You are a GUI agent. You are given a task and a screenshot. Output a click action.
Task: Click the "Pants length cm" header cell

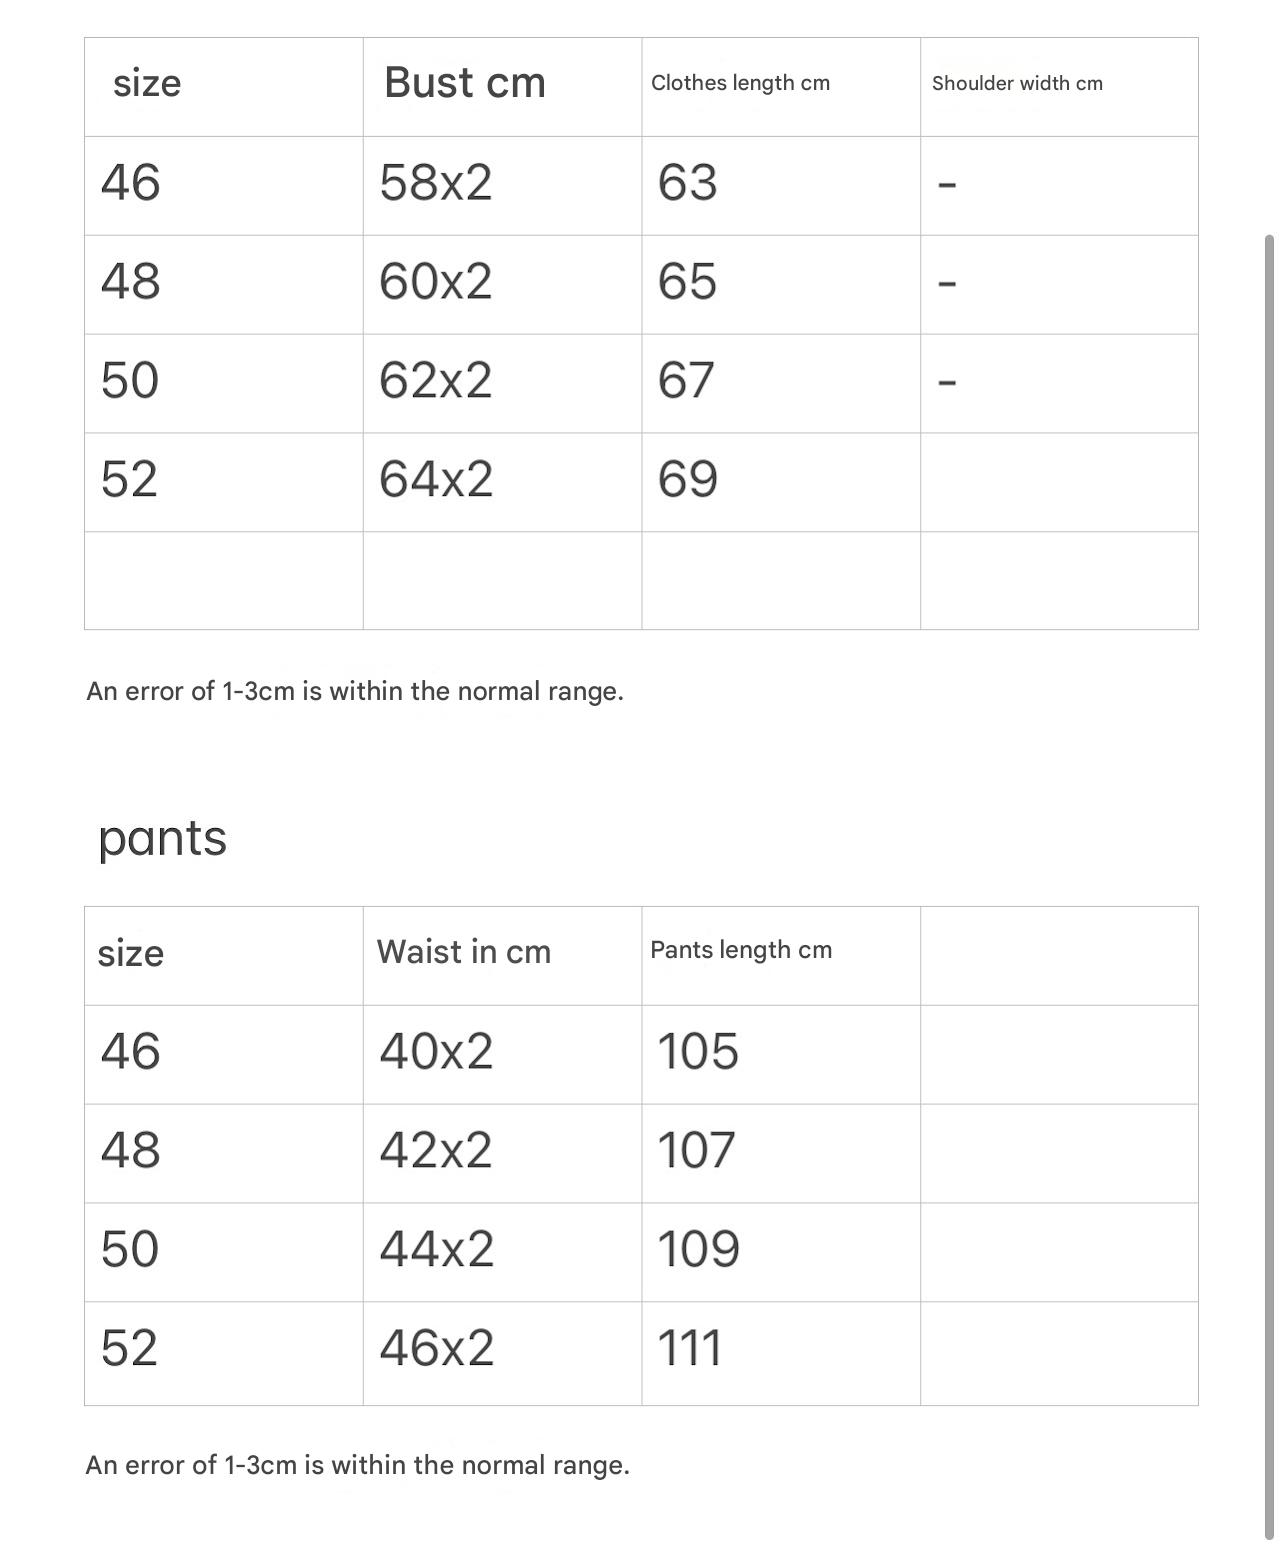click(x=741, y=950)
